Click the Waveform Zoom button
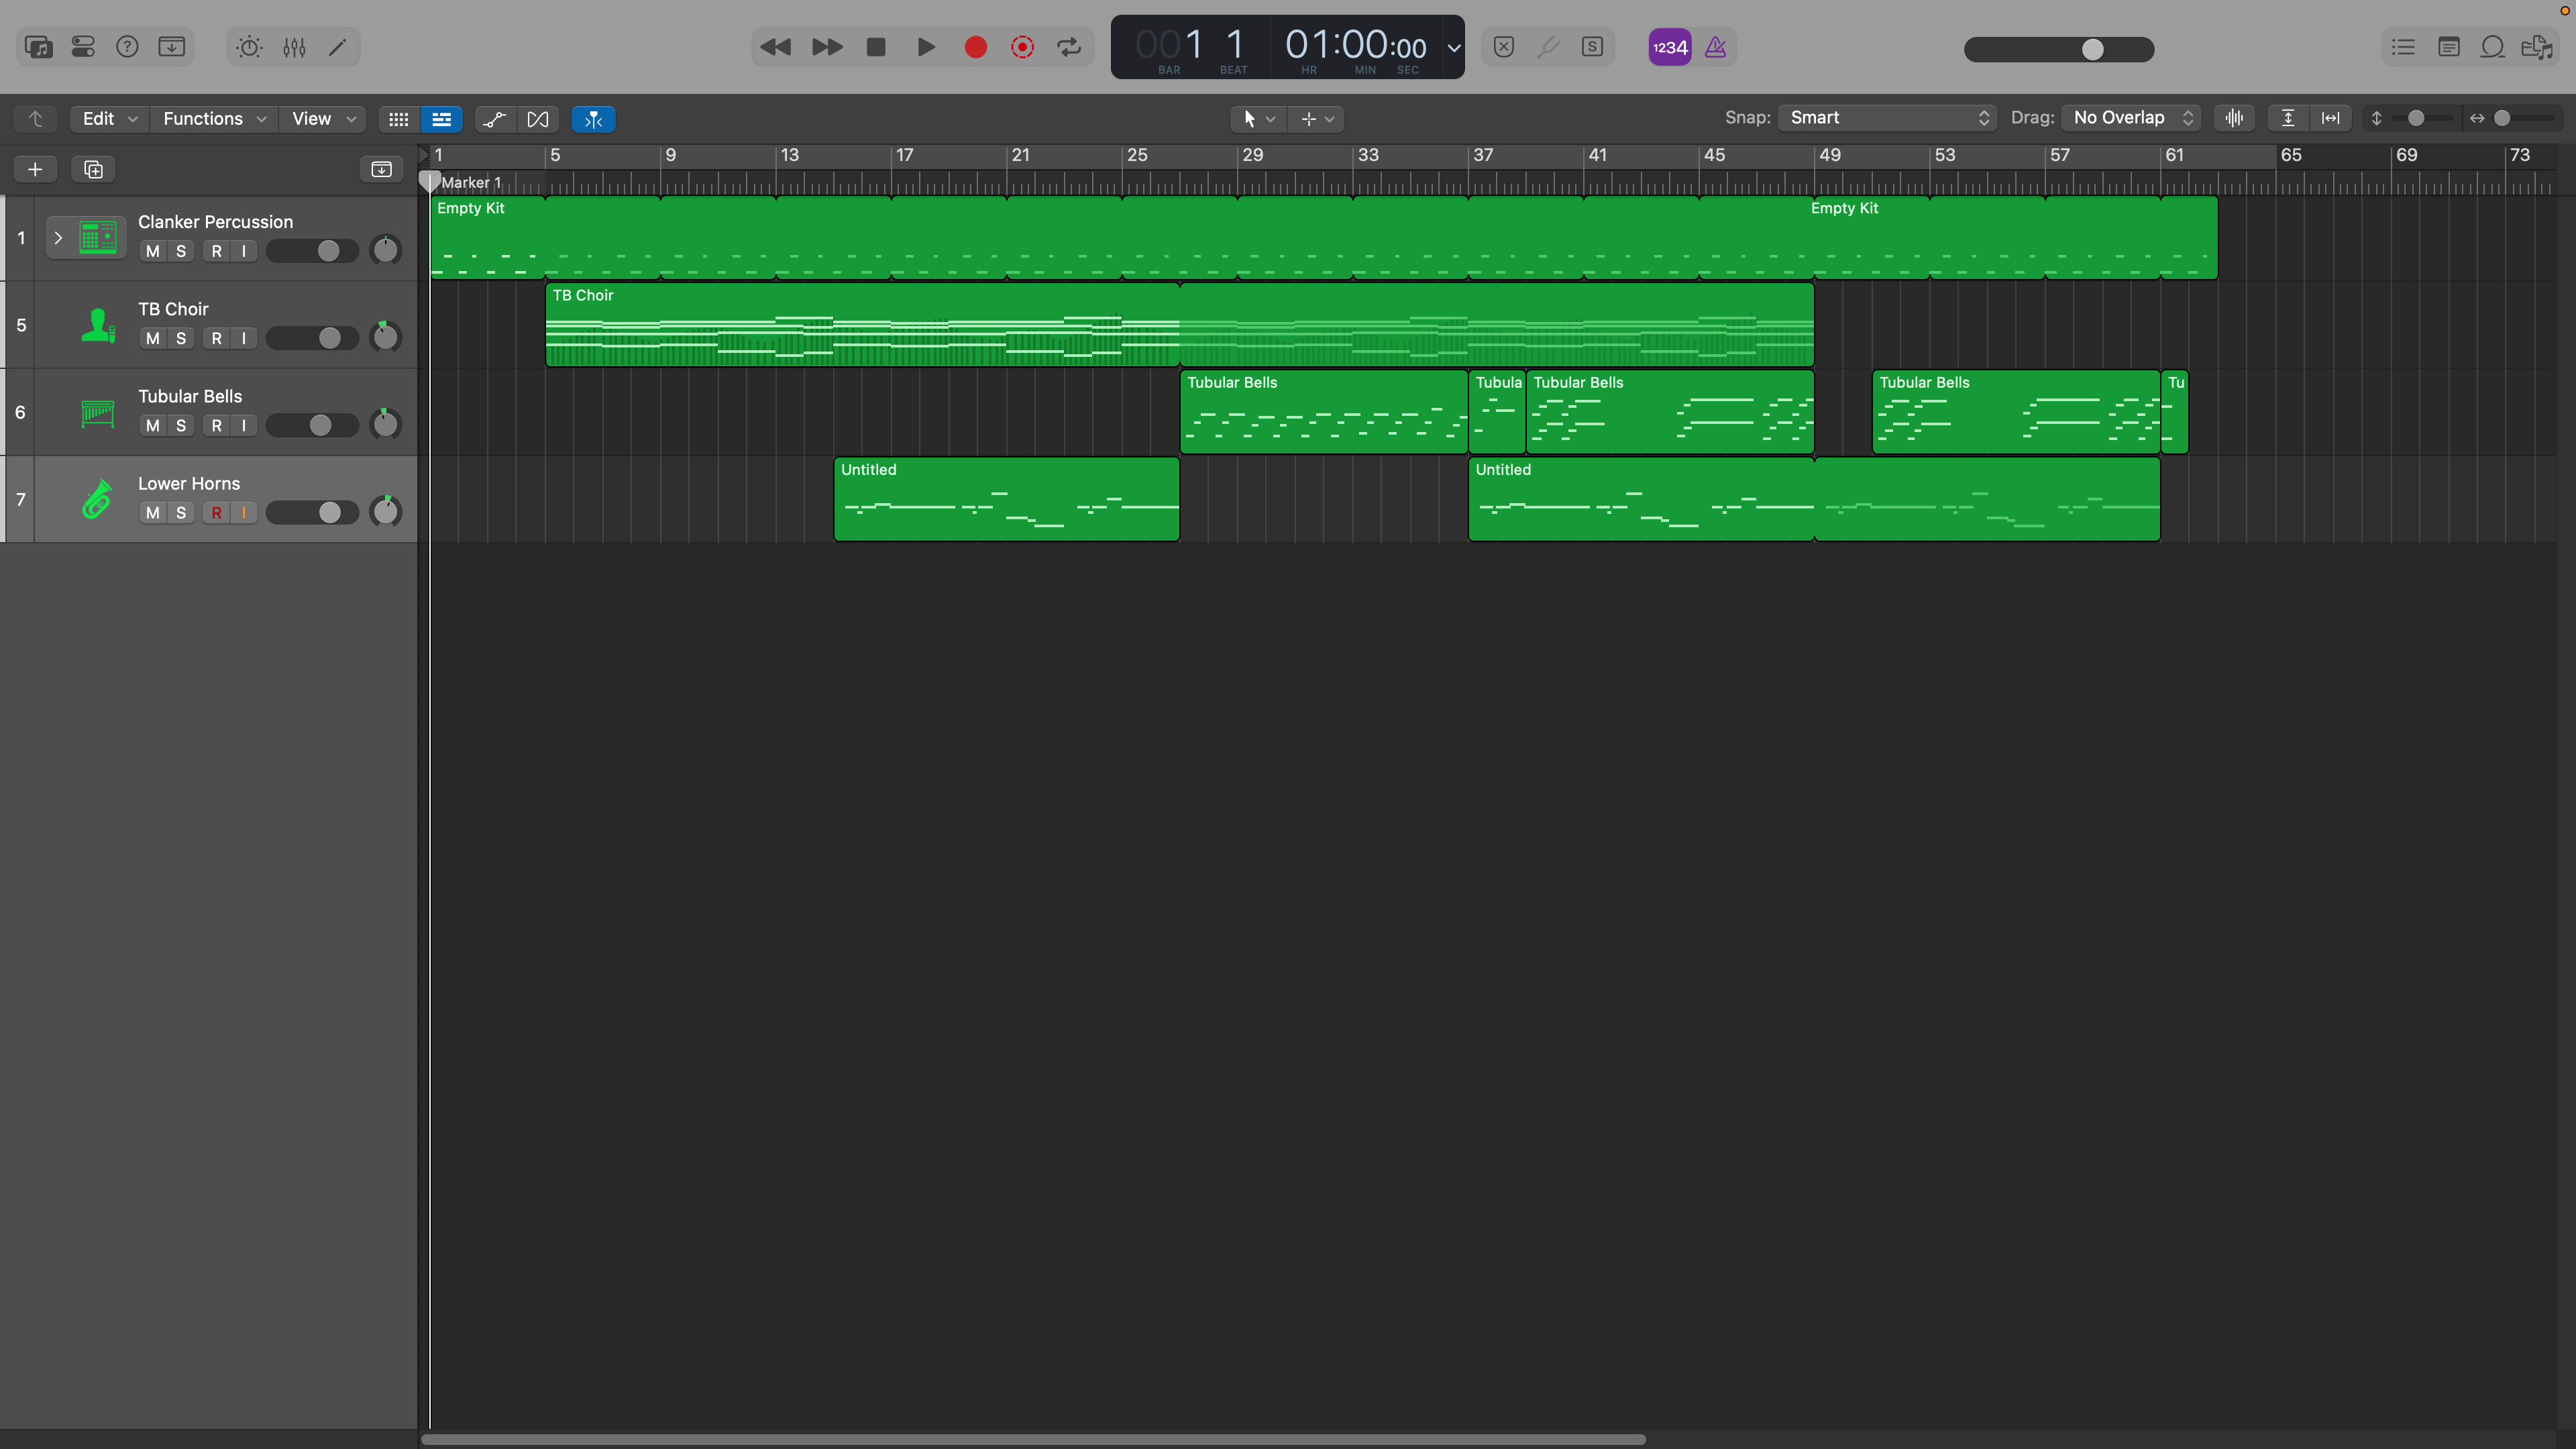Screen dimensions: 2576x1449 coord(2235,118)
